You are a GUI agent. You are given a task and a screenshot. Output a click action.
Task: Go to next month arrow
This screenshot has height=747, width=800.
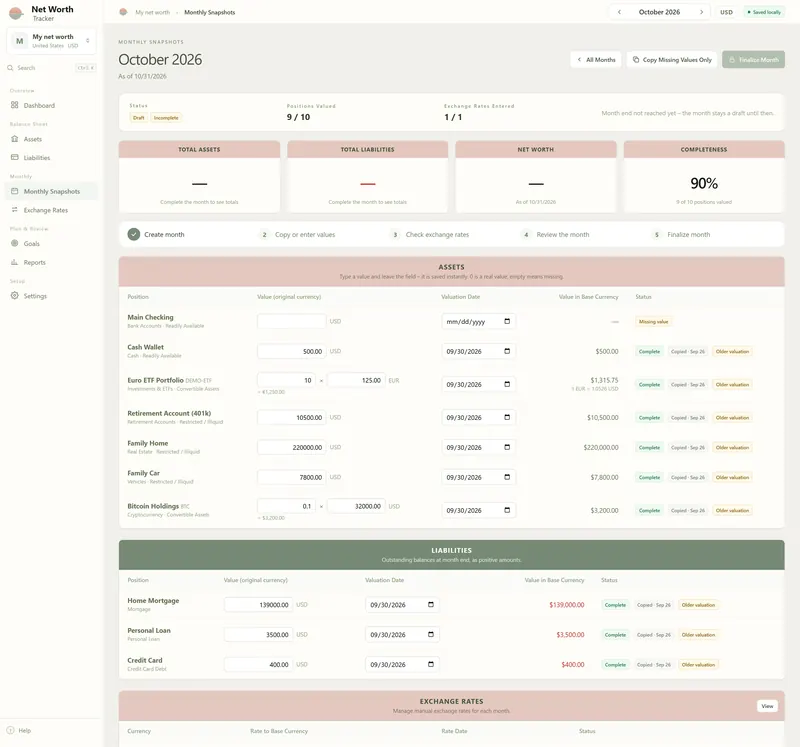click(x=702, y=12)
